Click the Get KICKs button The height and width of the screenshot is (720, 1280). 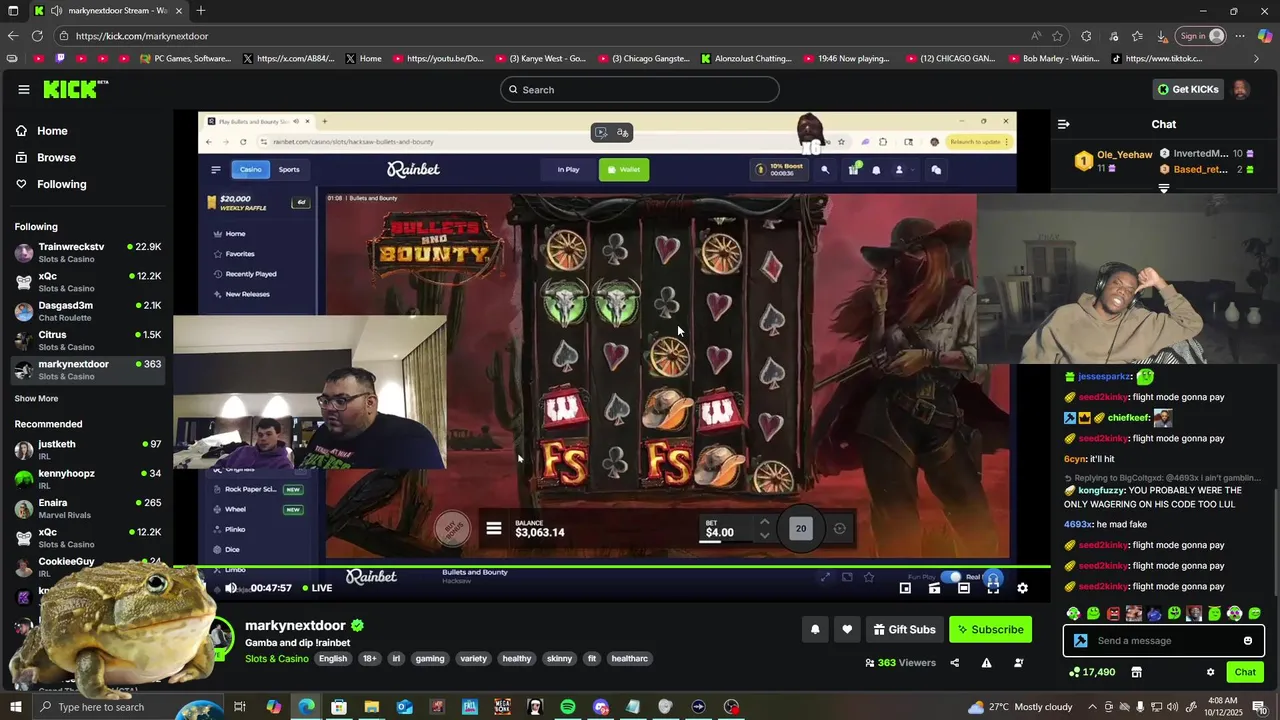tap(1188, 89)
